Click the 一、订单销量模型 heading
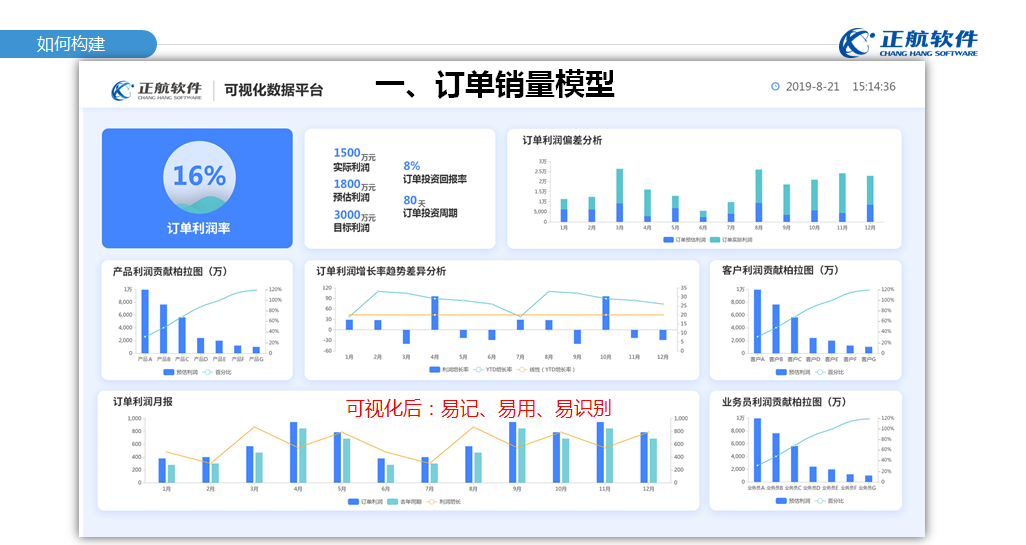This screenshot has height=545, width=1026. pyautogui.click(x=494, y=86)
